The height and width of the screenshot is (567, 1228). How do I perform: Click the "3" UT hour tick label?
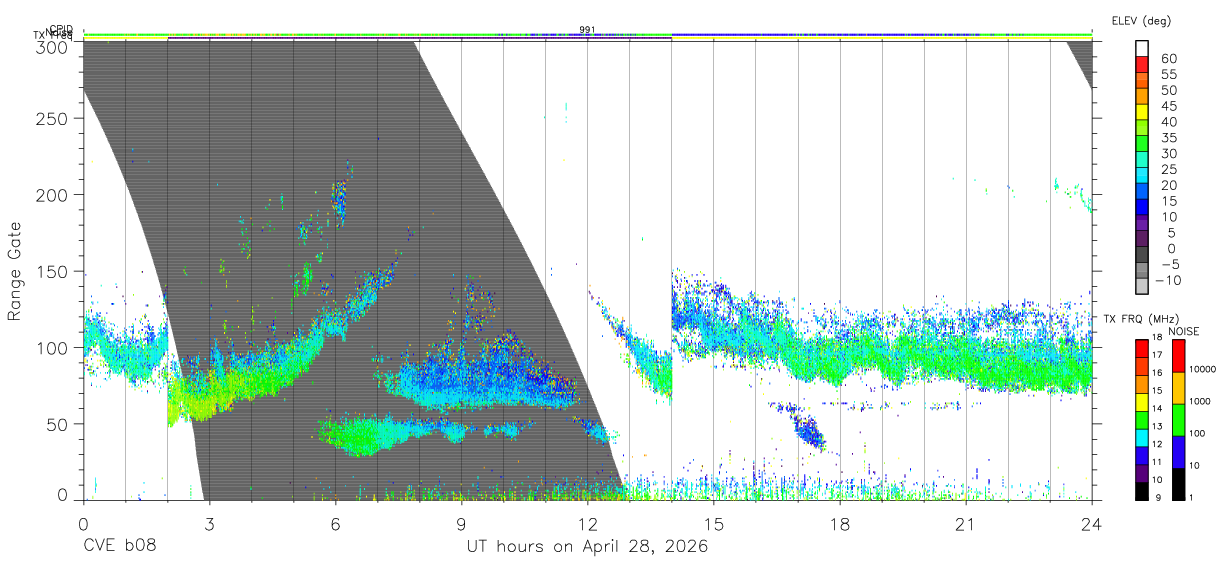(209, 524)
